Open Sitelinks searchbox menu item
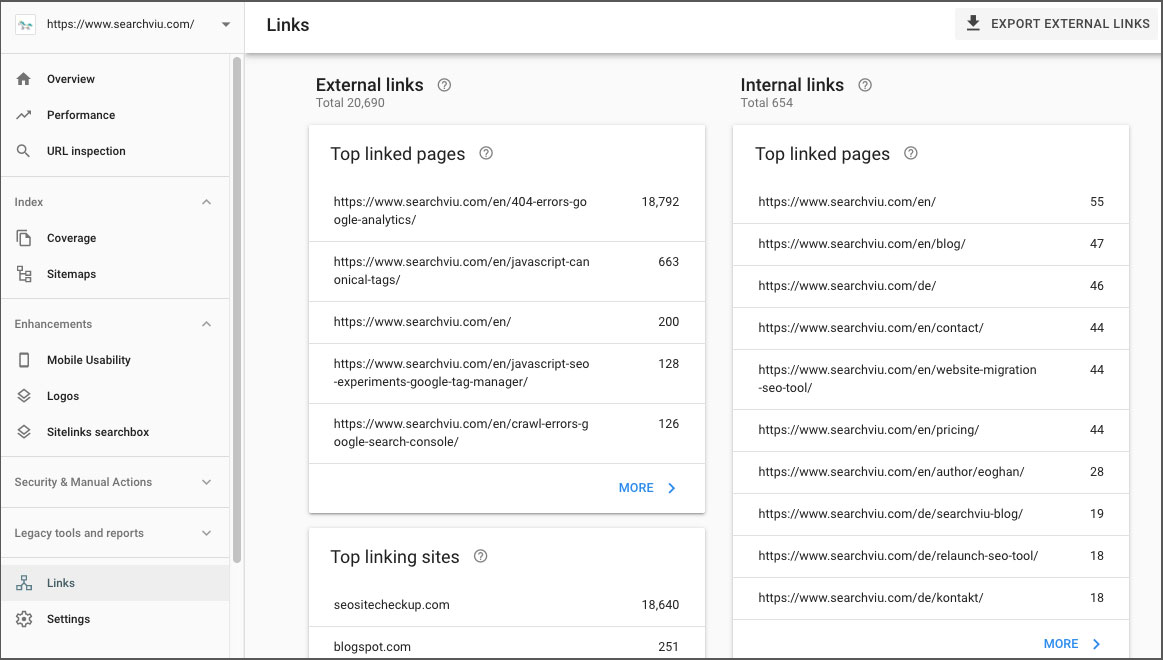The height and width of the screenshot is (660, 1163). tap(97, 432)
